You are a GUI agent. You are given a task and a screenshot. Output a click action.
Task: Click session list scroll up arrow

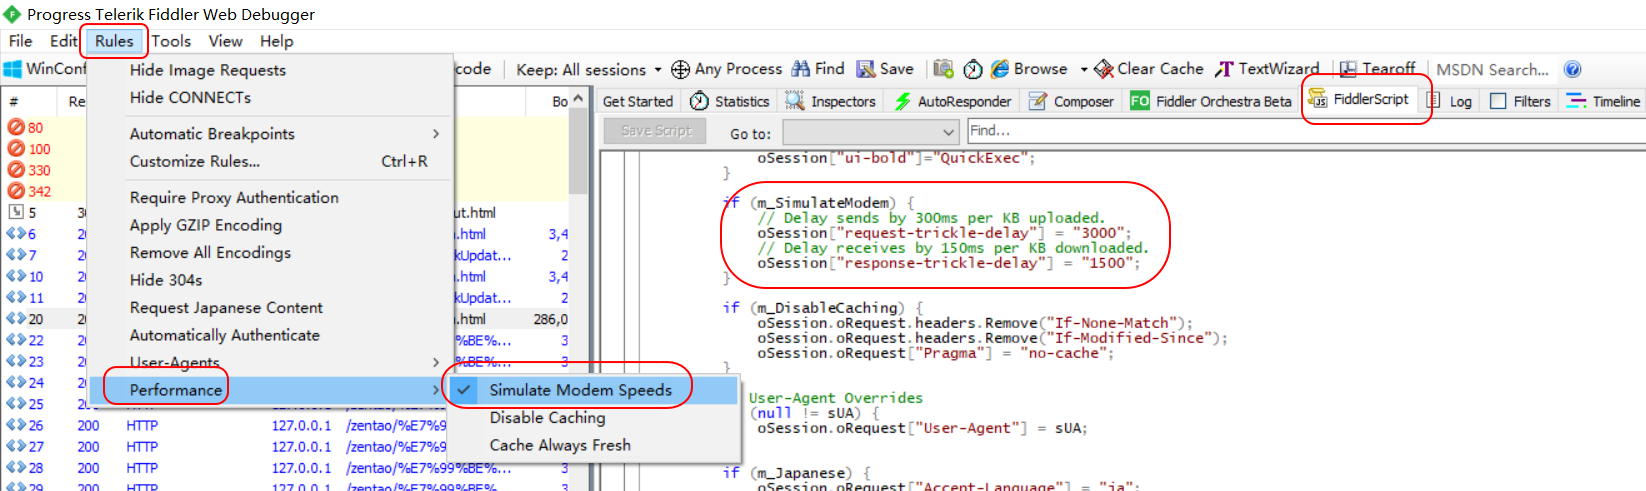pyautogui.click(x=578, y=99)
